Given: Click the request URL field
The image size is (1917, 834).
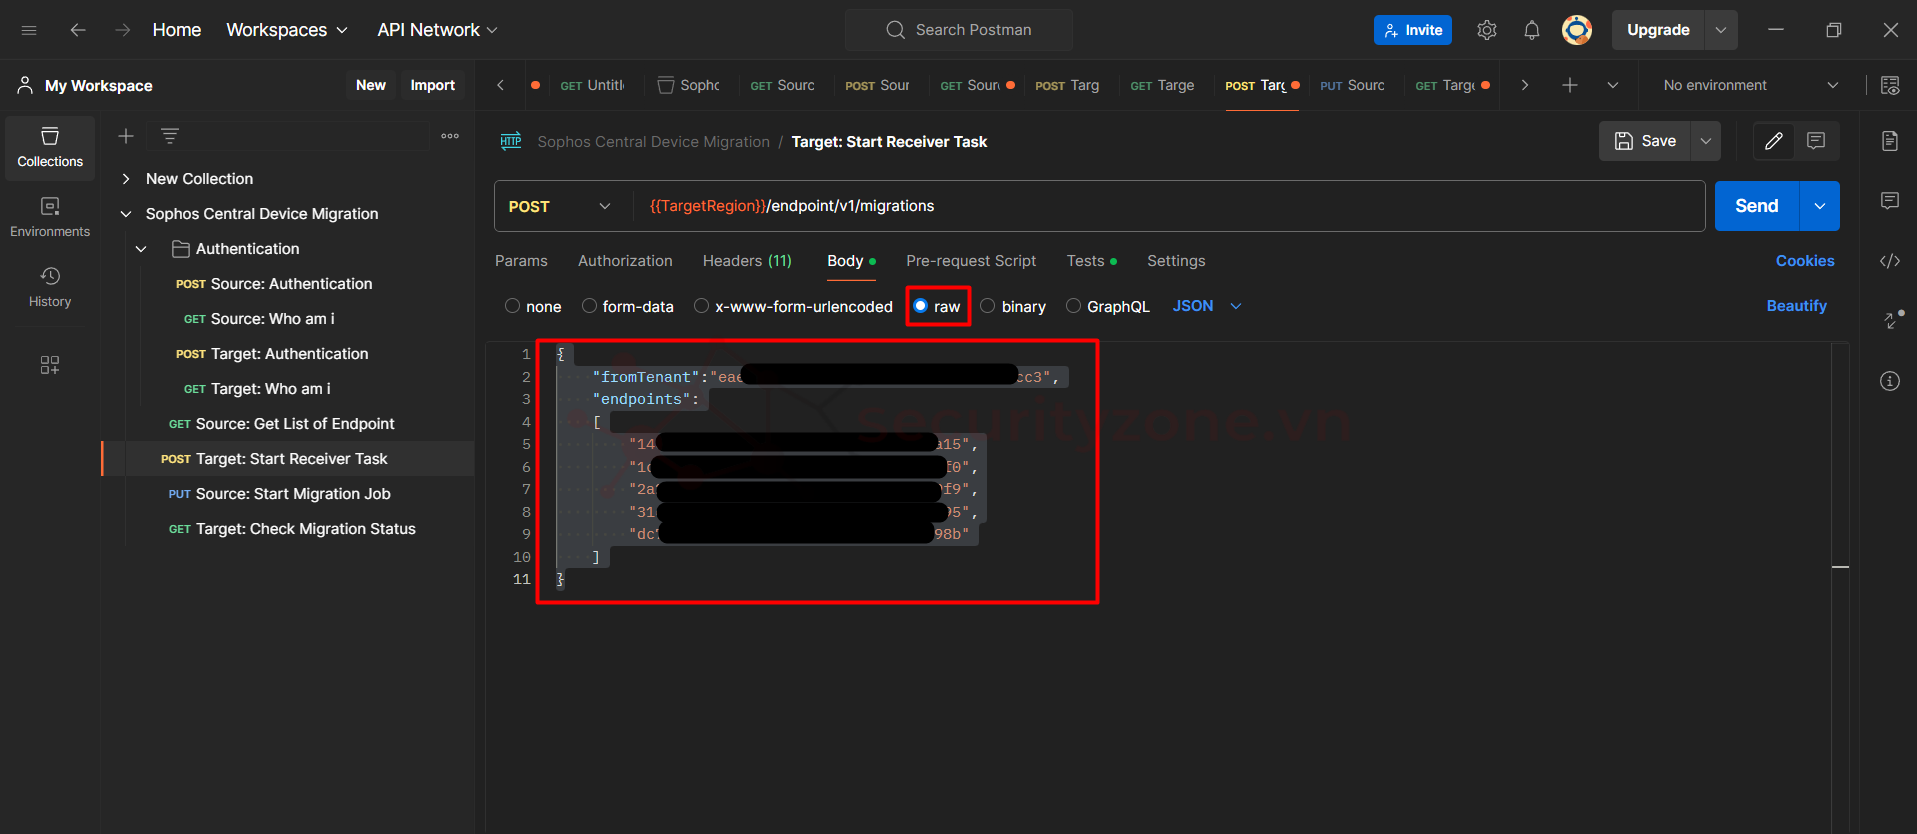Looking at the screenshot, I should (1168, 206).
